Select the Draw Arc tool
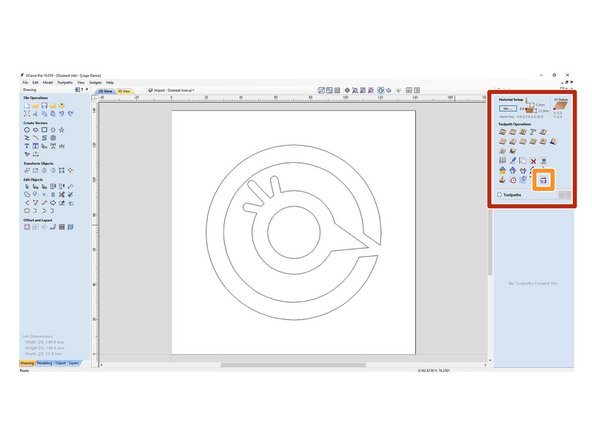The image size is (592, 444). (x=35, y=138)
